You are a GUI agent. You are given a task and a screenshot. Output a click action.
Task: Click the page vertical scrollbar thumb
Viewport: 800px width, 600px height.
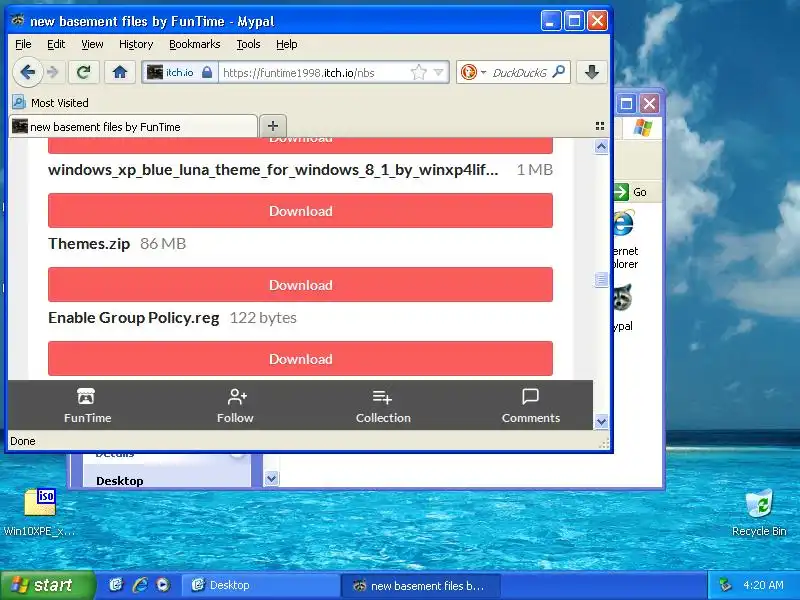tap(602, 279)
